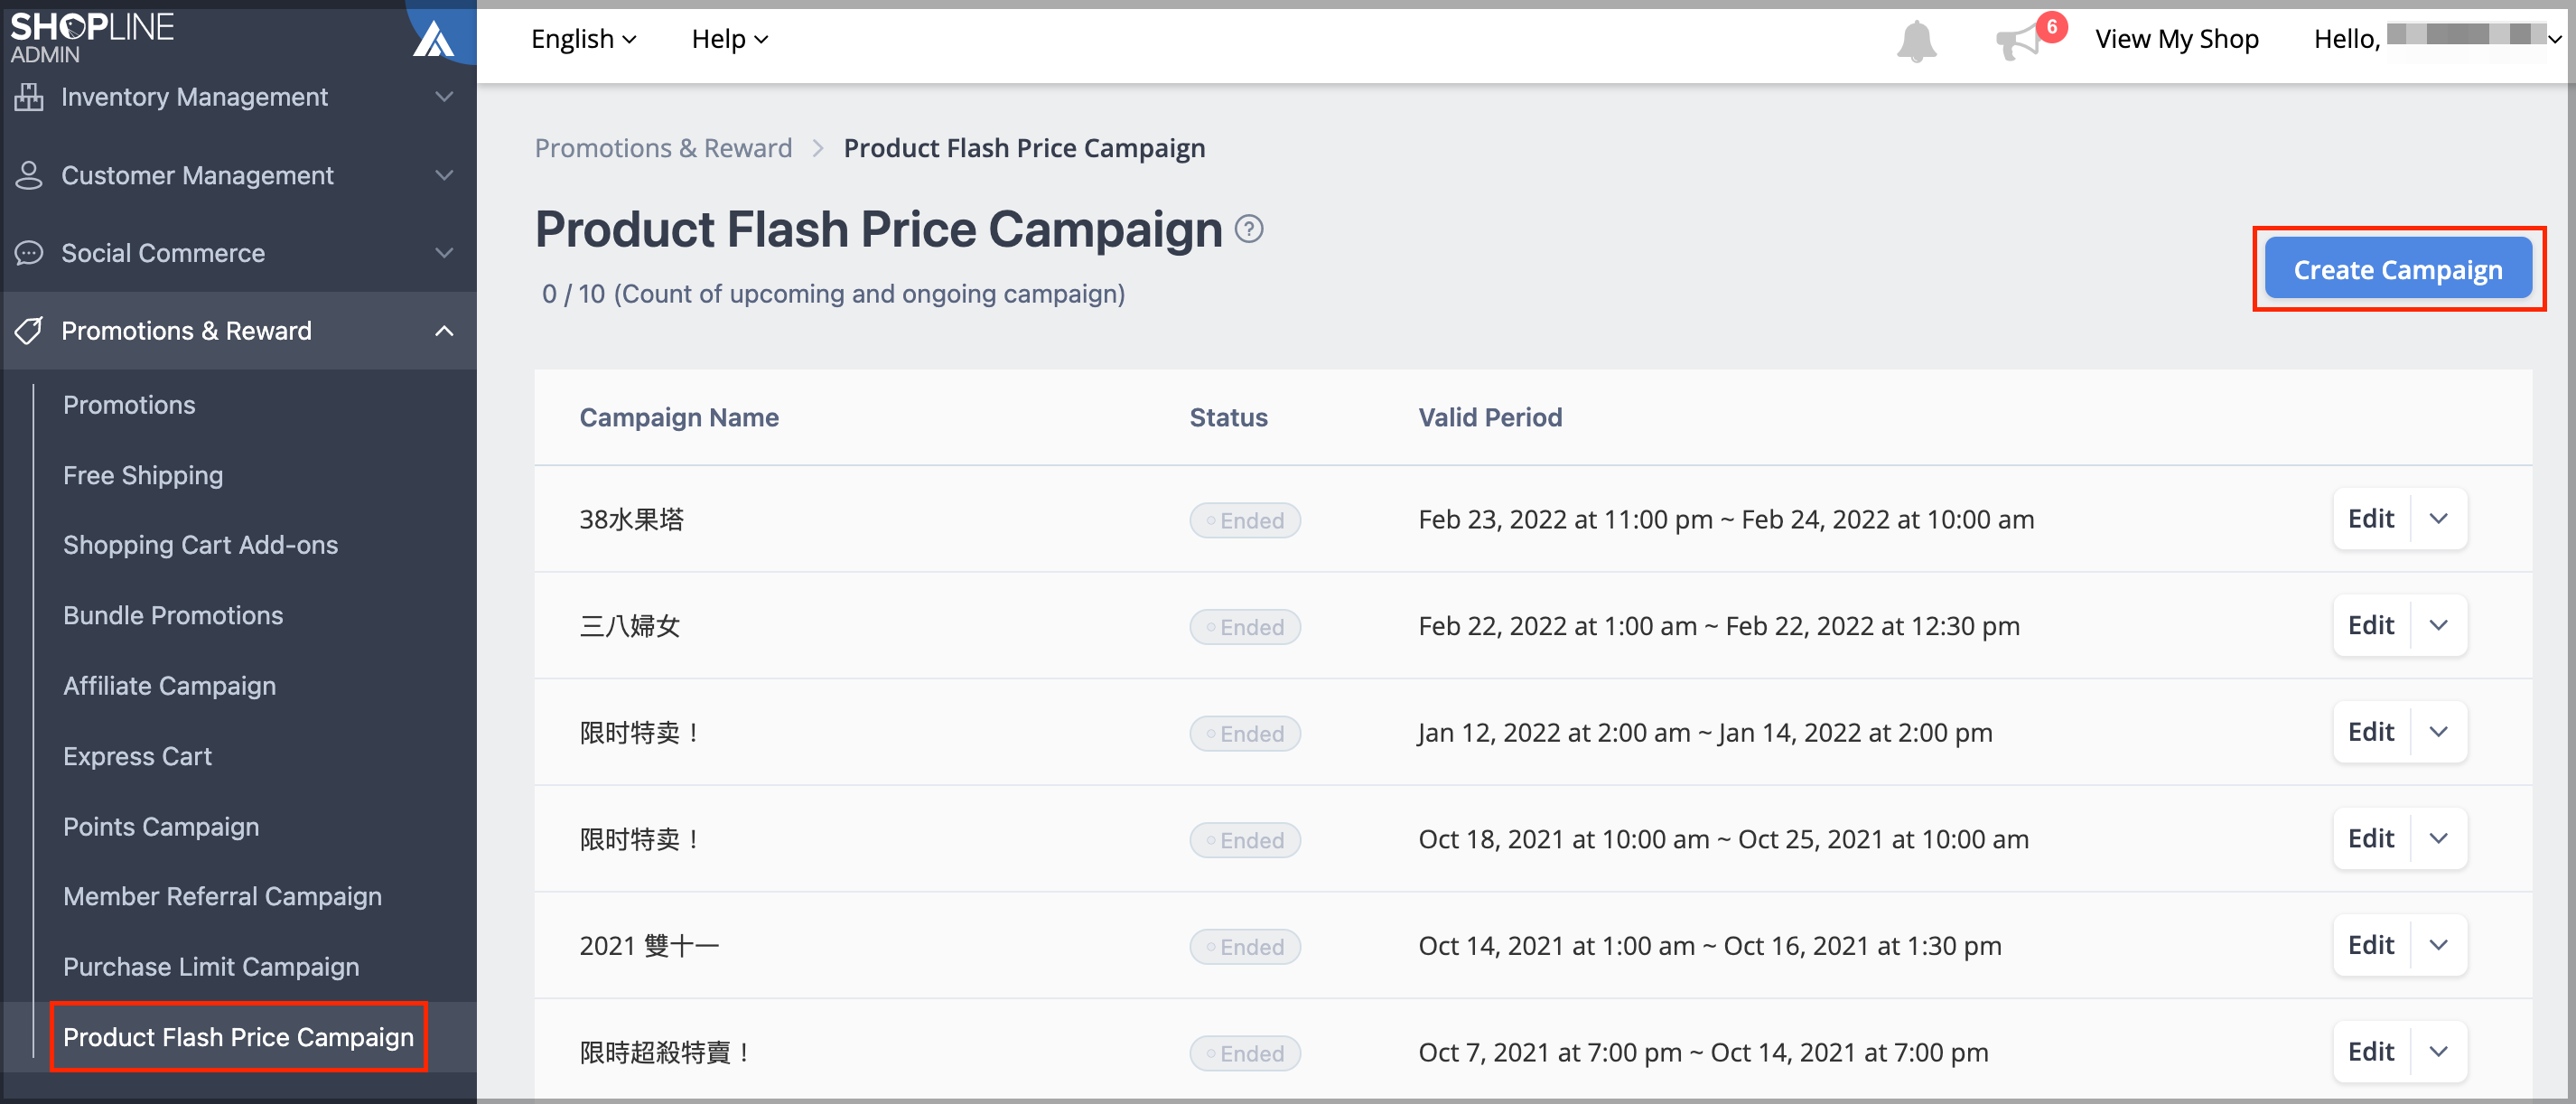Click Edit for the 2021 雙十一 campaign
Image resolution: width=2576 pixels, height=1104 pixels.
pos(2370,945)
